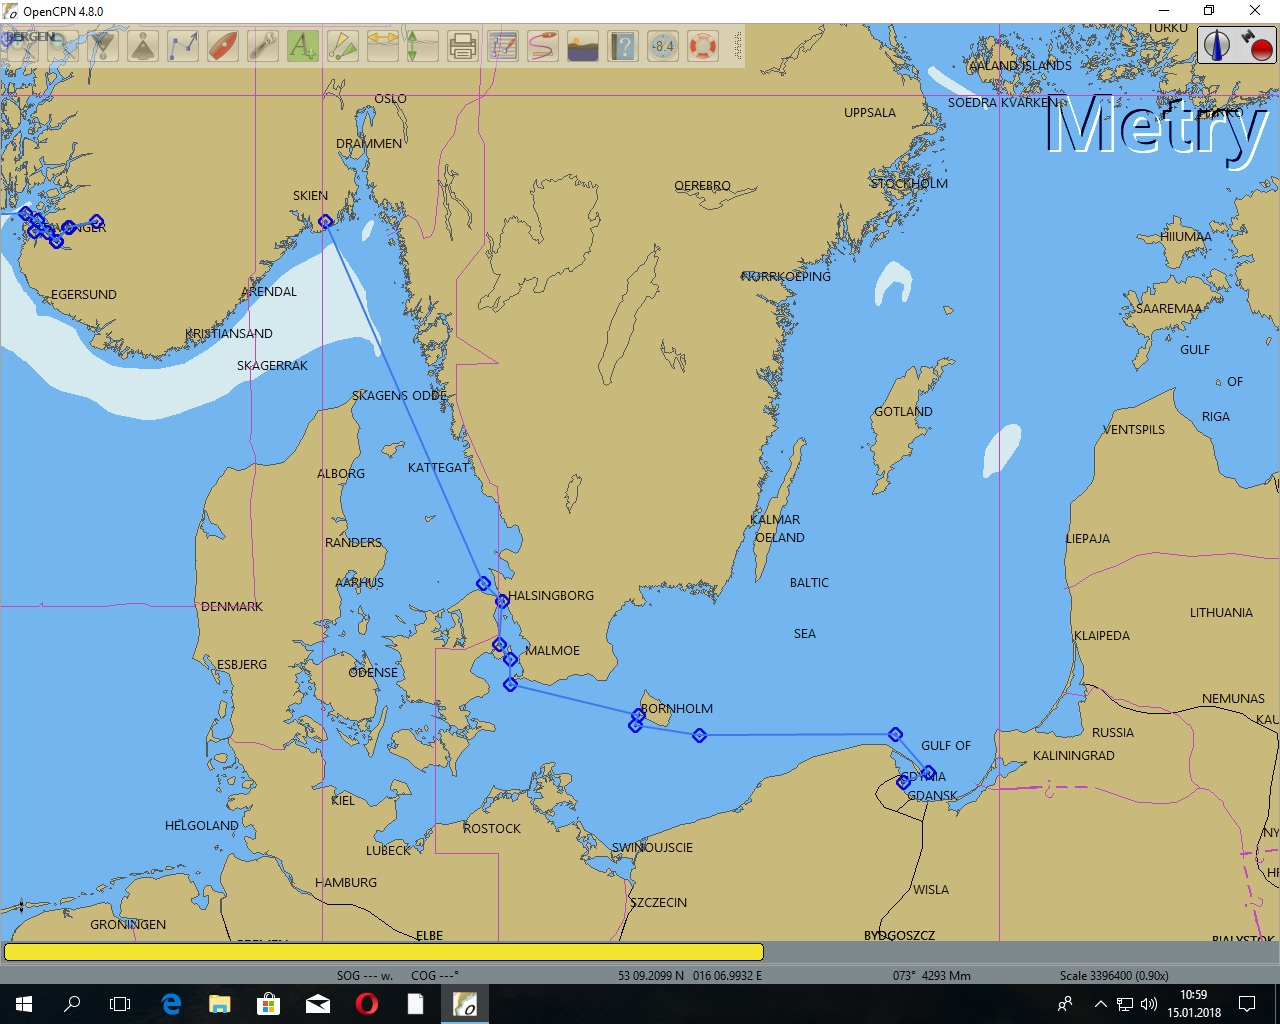Viewport: 1280px width, 1024px height.
Task: Click the KRISTIANSAND chart label
Action: click(229, 334)
